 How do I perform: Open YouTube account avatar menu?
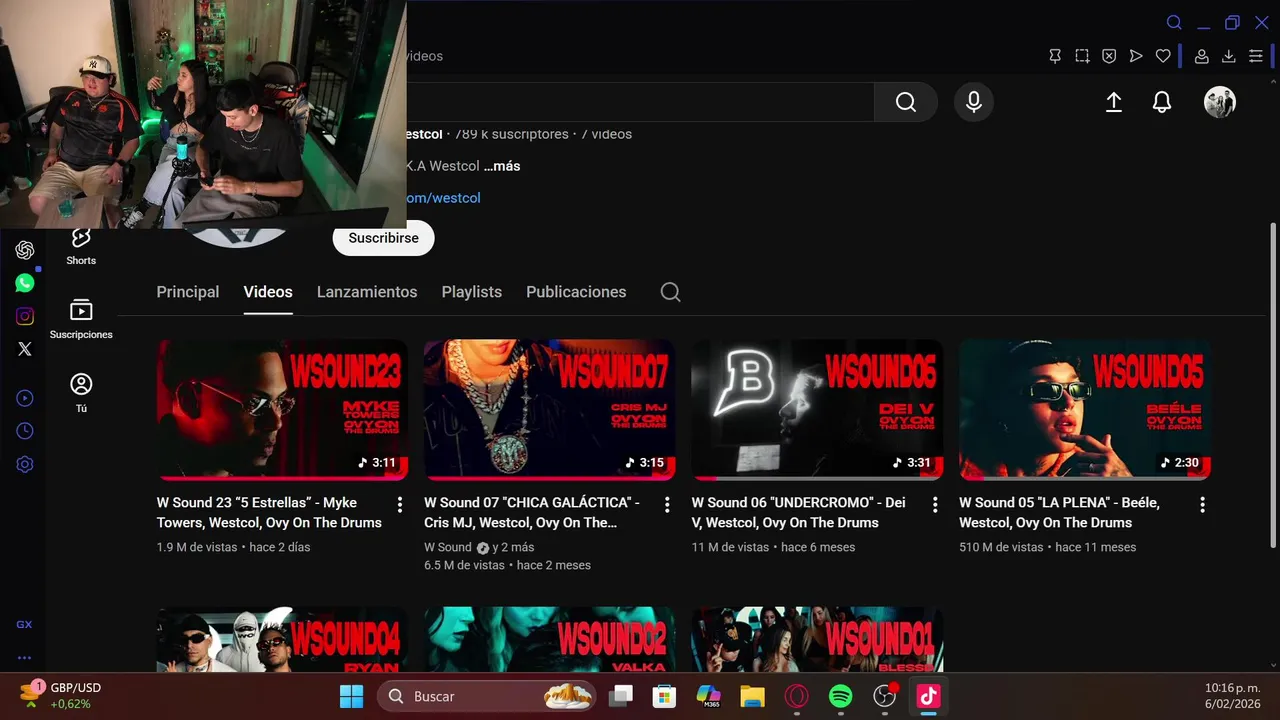tap(1220, 102)
